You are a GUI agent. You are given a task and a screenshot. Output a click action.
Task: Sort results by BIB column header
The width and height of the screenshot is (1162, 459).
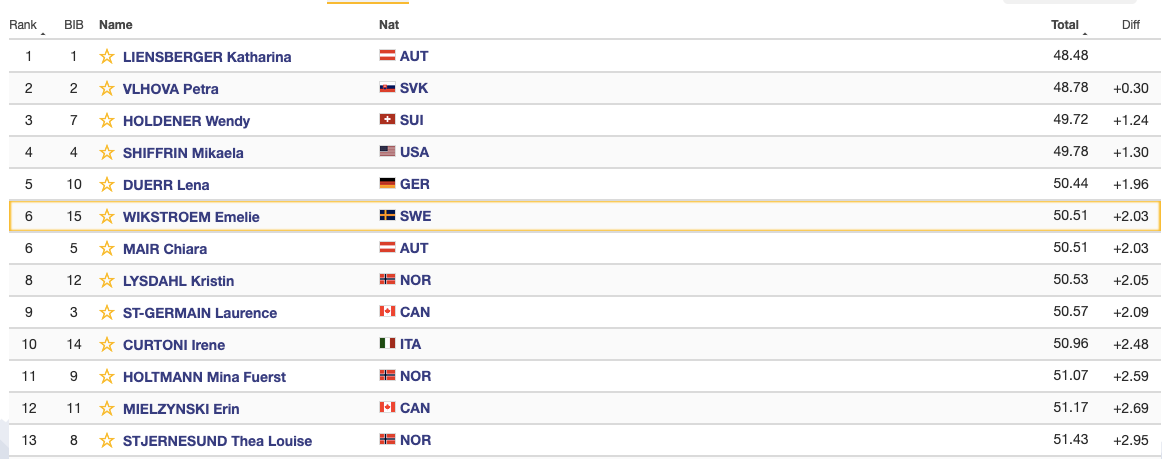[73, 25]
